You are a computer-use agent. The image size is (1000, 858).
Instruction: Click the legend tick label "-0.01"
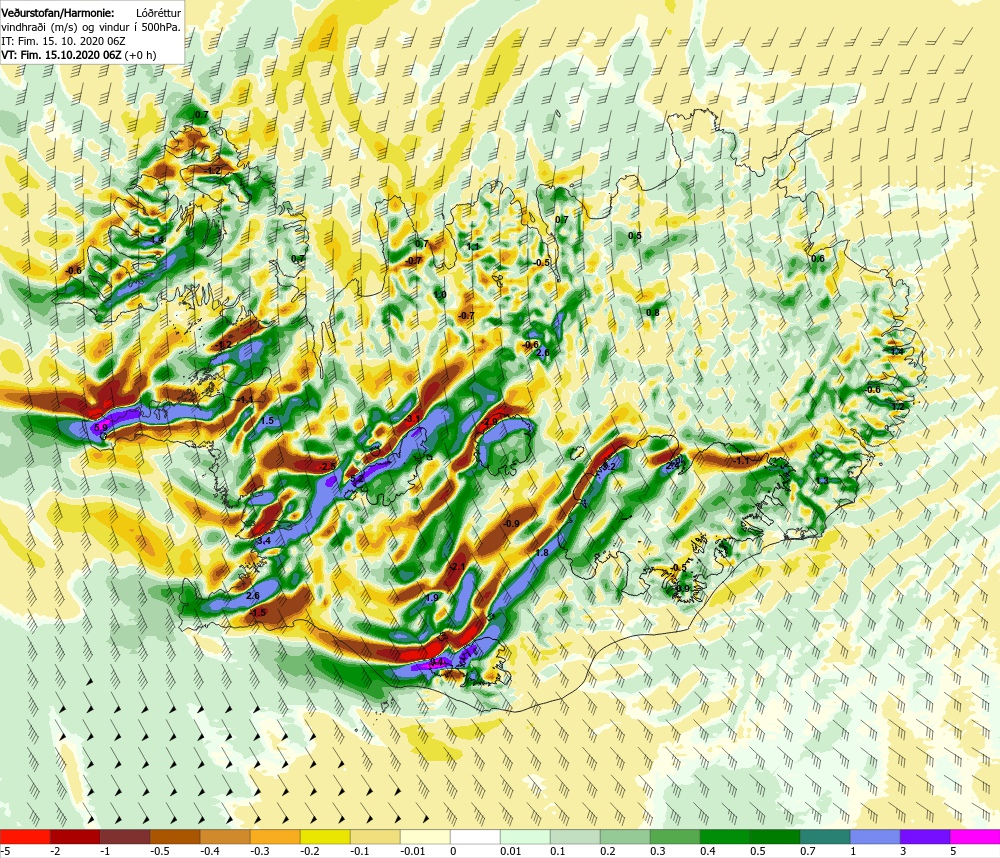[x=411, y=851]
